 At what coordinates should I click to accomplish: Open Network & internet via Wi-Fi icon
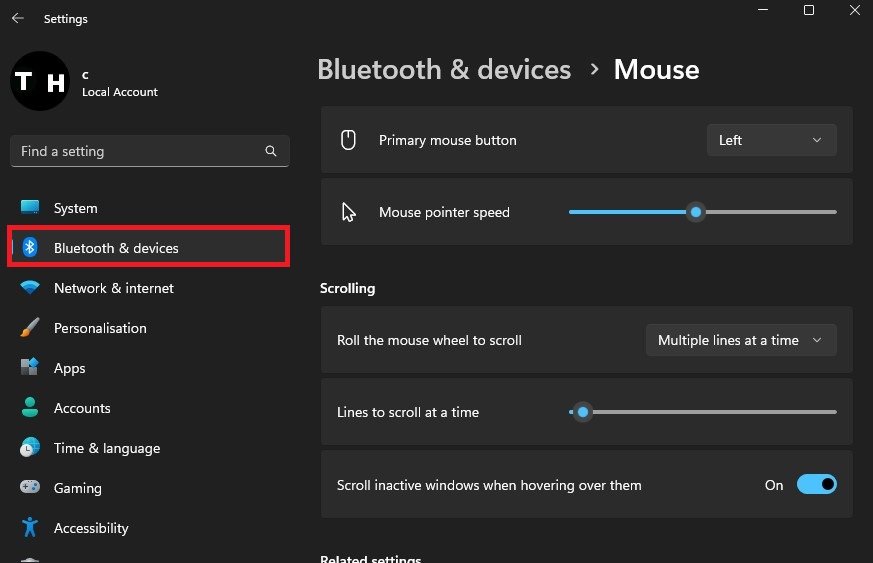click(30, 288)
